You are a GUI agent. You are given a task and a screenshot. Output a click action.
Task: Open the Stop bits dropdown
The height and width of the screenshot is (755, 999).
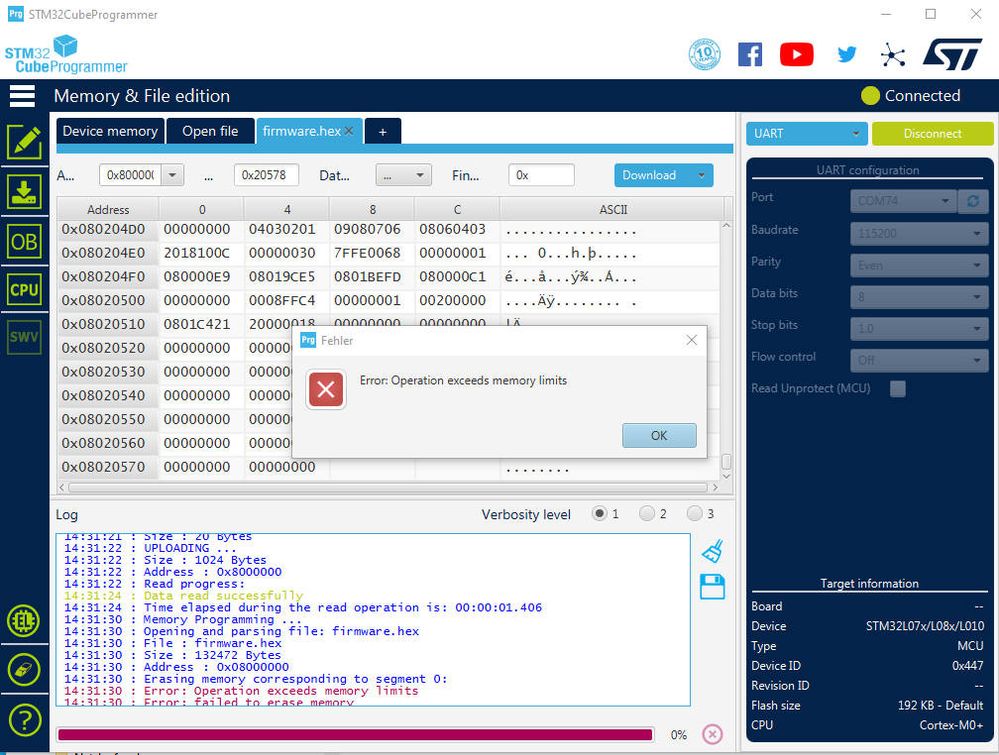(x=919, y=329)
